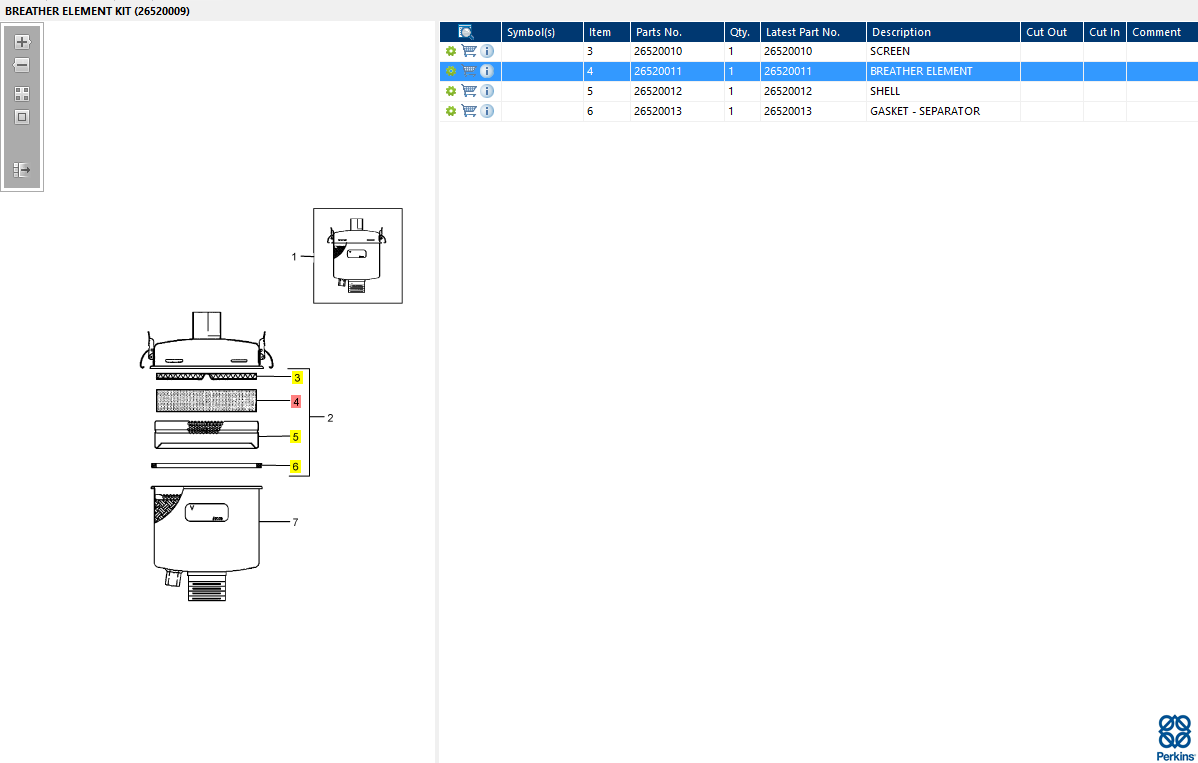Select parts number 26520011 cell
Image resolution: width=1198 pixels, height=763 pixels.
coord(677,71)
